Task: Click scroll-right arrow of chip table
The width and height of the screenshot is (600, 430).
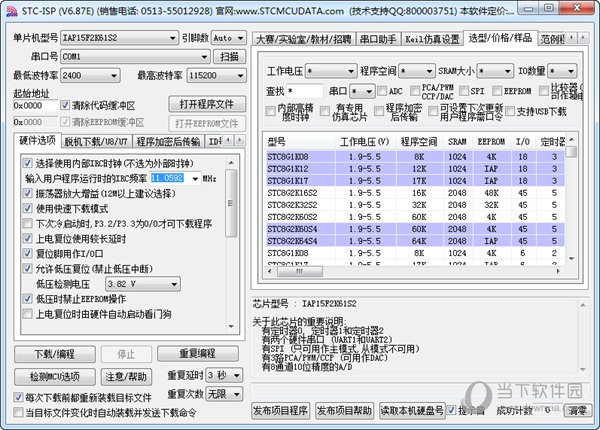Action: pos(558,272)
